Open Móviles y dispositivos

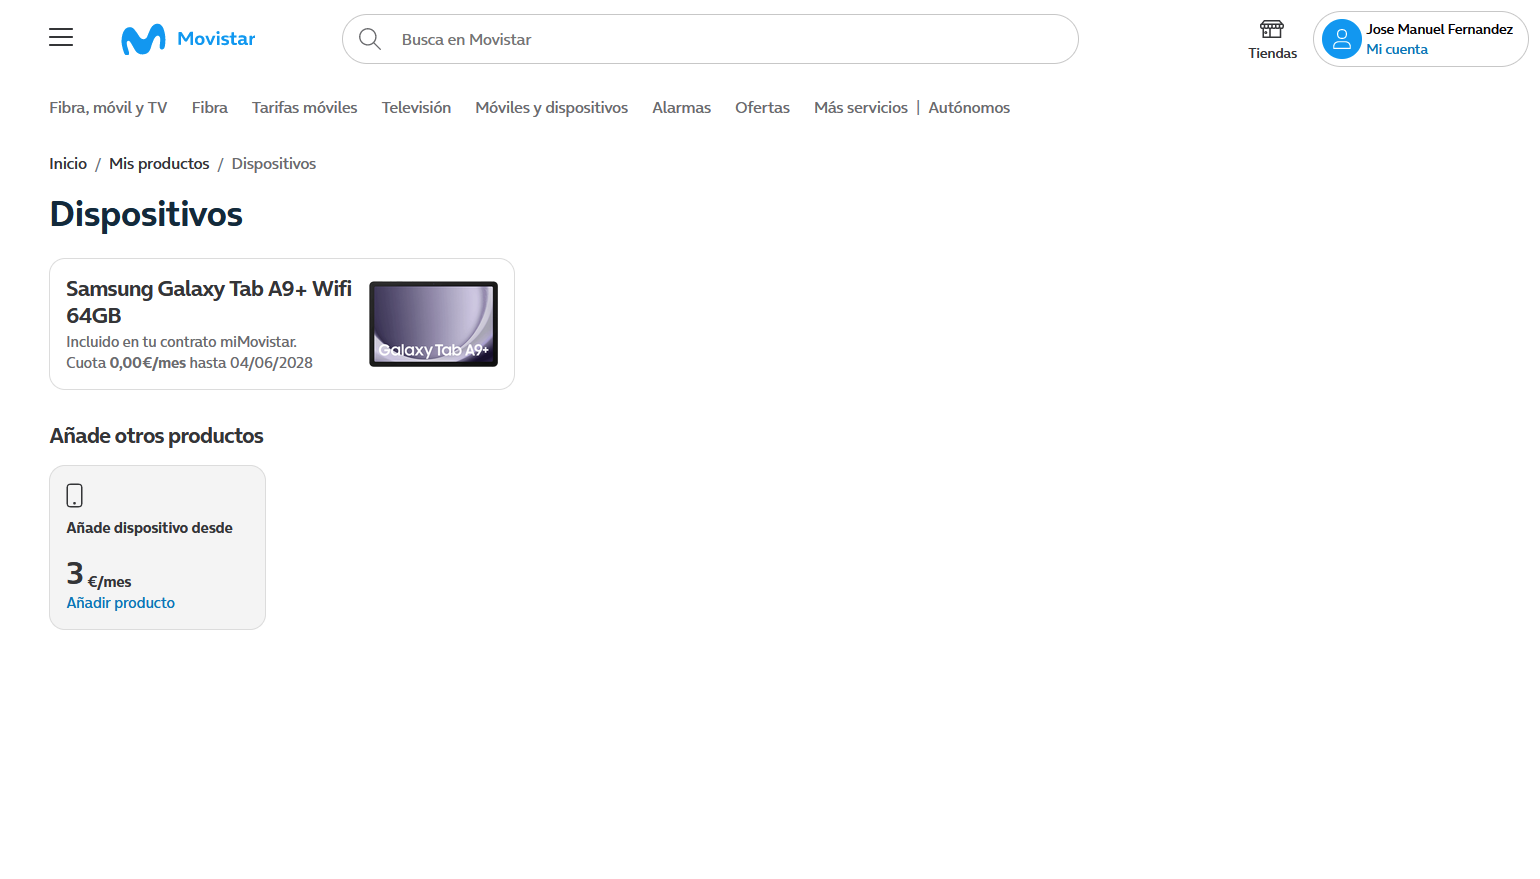(551, 107)
